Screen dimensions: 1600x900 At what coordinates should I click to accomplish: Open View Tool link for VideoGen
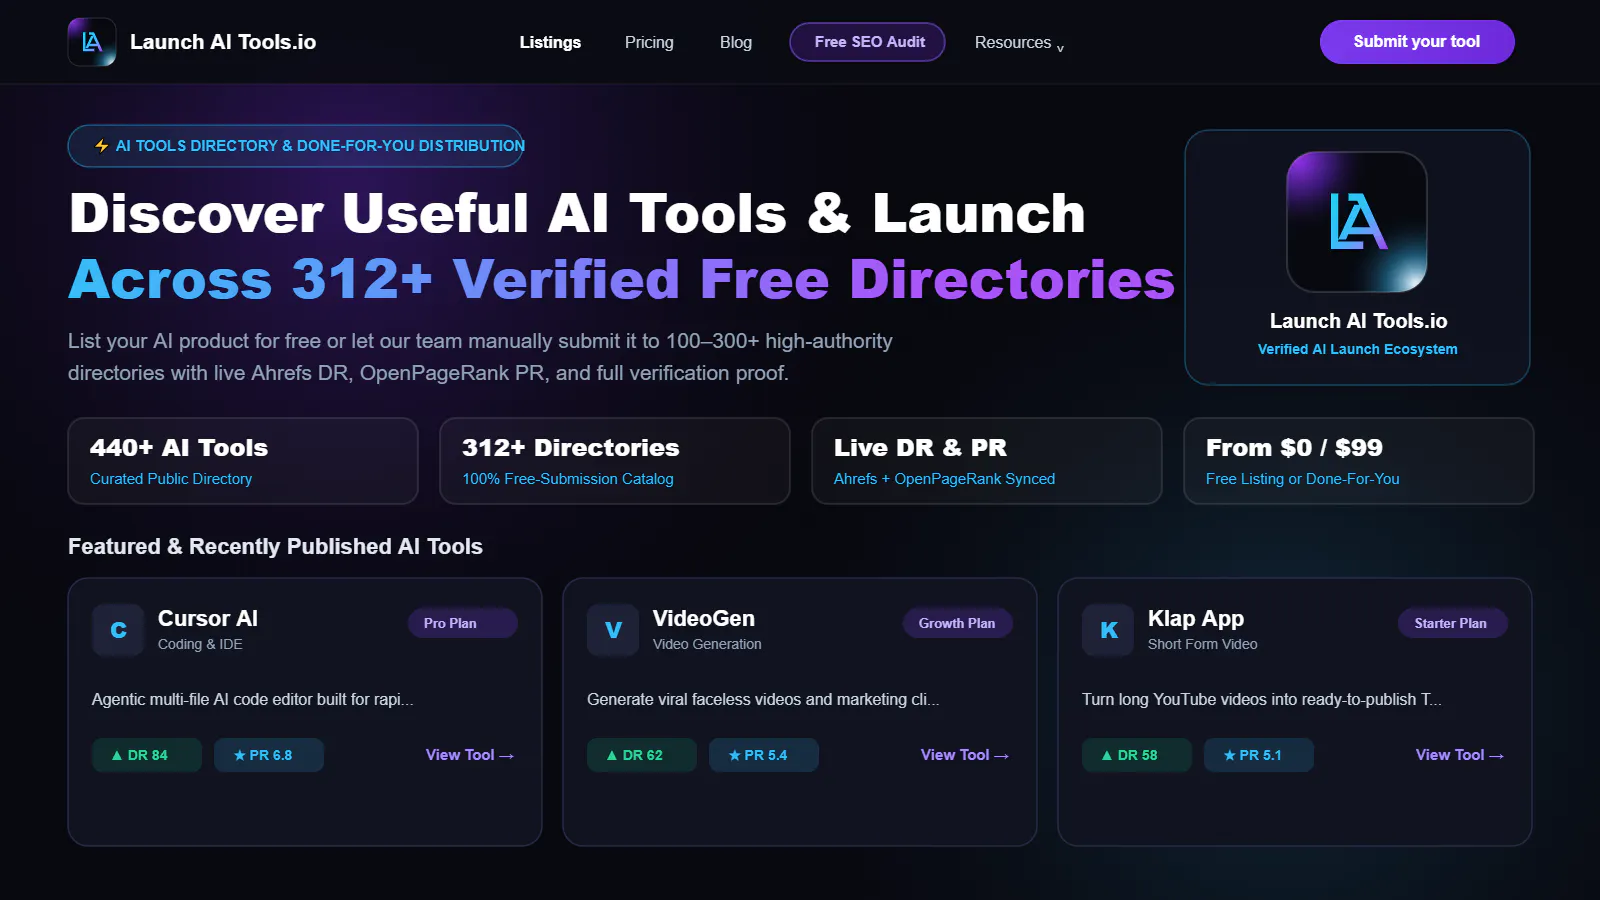tap(965, 755)
